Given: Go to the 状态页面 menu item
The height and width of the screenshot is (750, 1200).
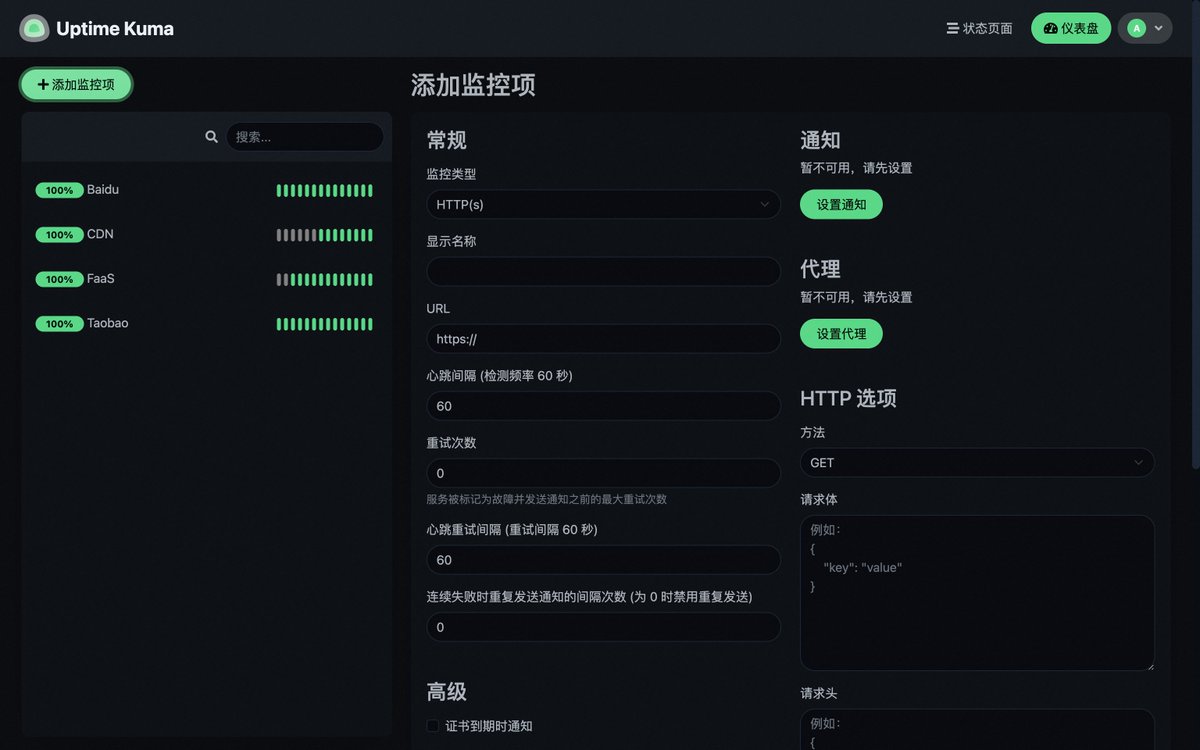Looking at the screenshot, I should click(x=979, y=28).
